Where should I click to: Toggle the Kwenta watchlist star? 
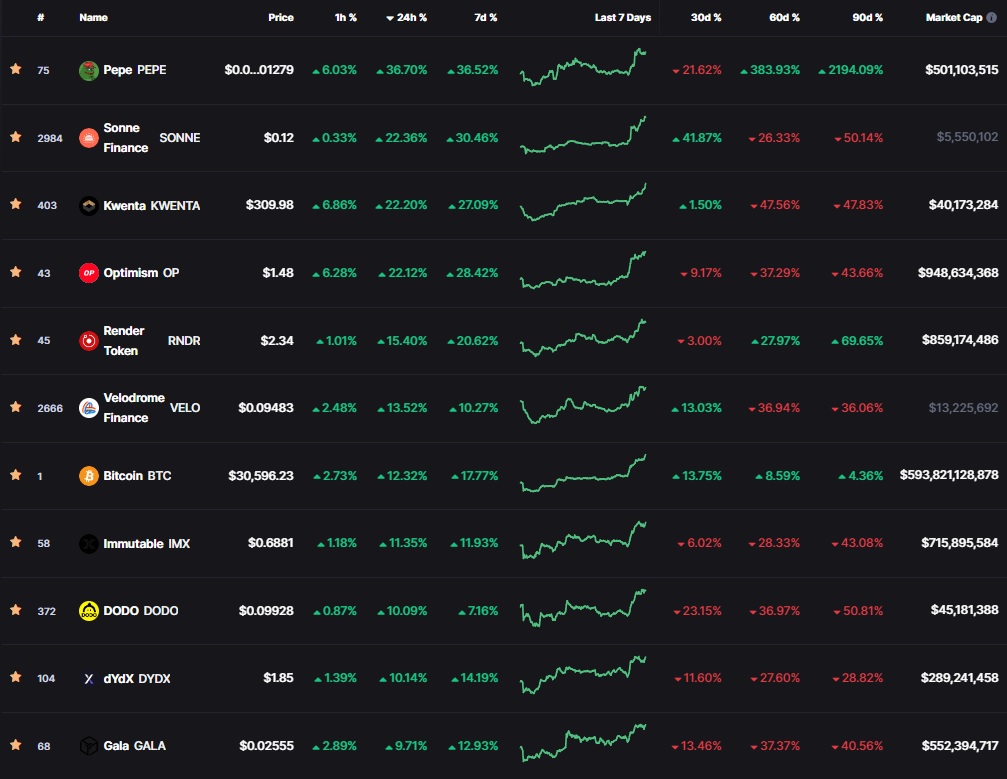[16, 204]
